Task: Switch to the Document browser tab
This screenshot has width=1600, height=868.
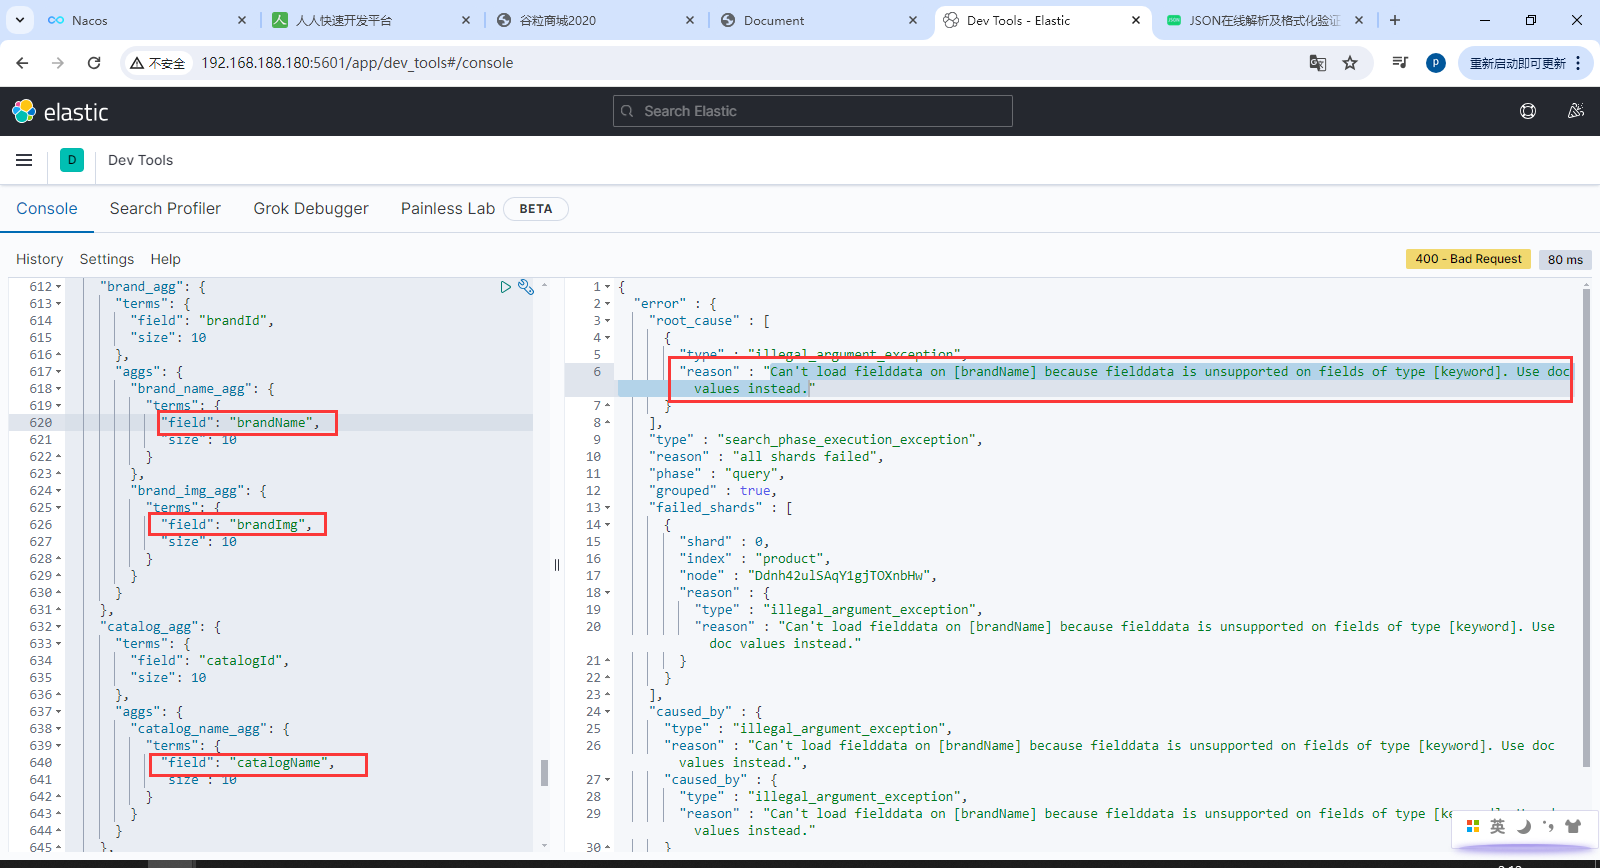Action: (818, 20)
